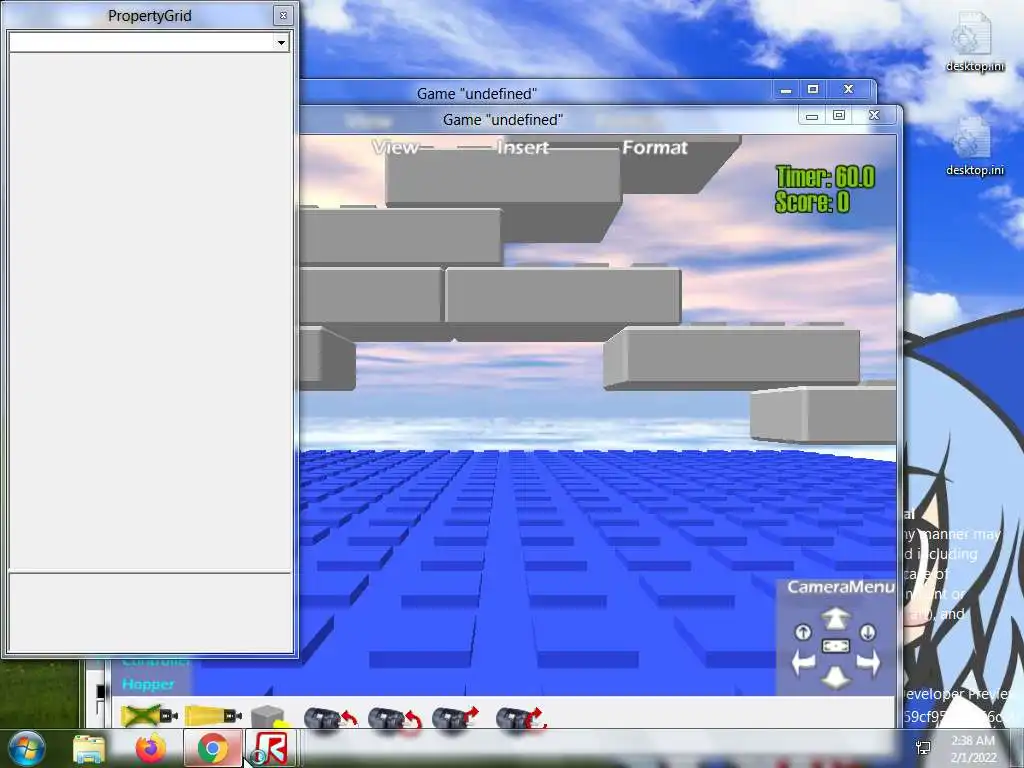Click the back Game "undefined" title bar

[477, 93]
